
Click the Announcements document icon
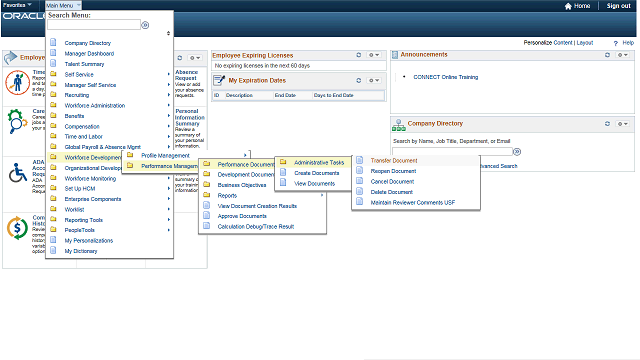click(x=395, y=55)
